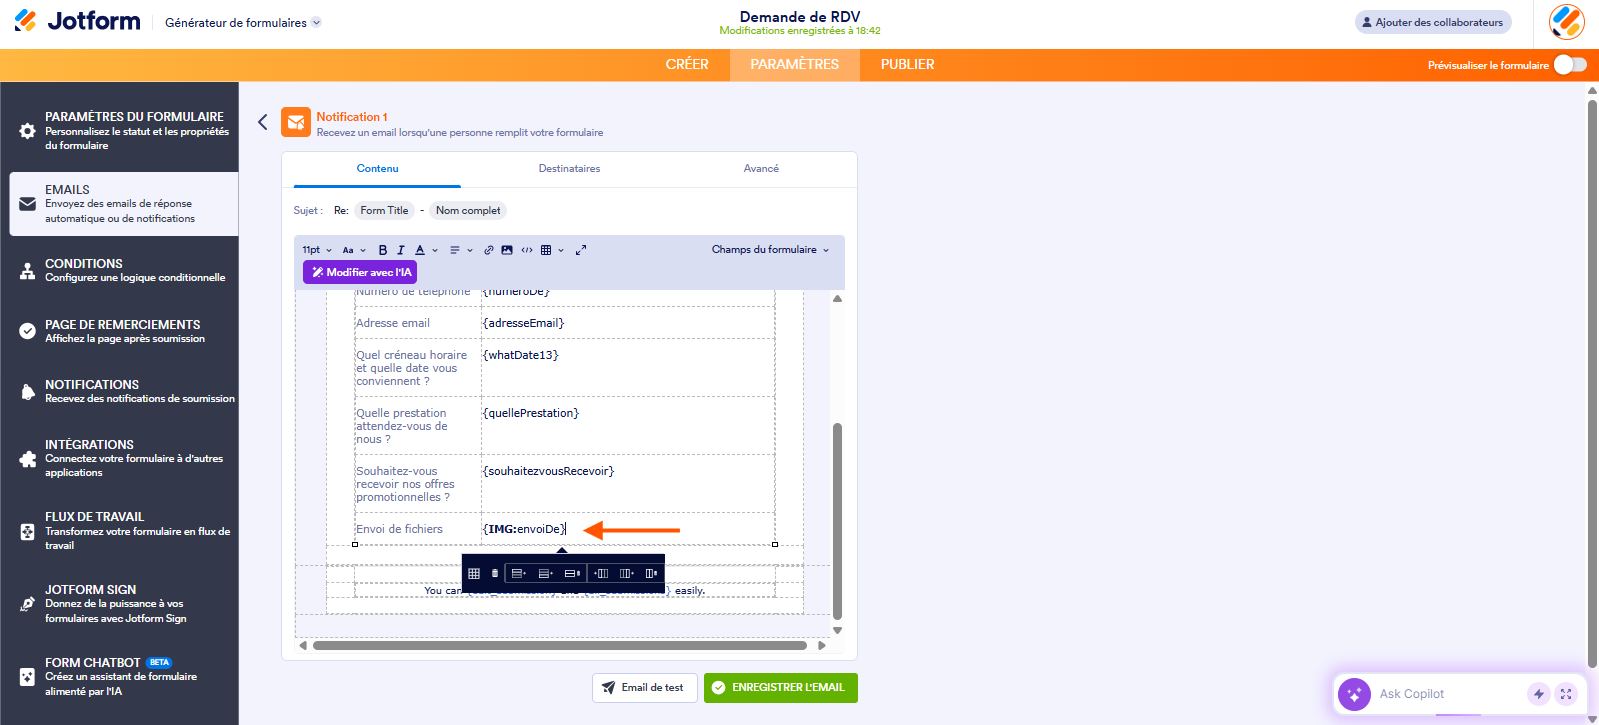Screen dimensions: 1599x725
Task: Toggle Prévisualiser le formulaire switch
Action: 1570,65
